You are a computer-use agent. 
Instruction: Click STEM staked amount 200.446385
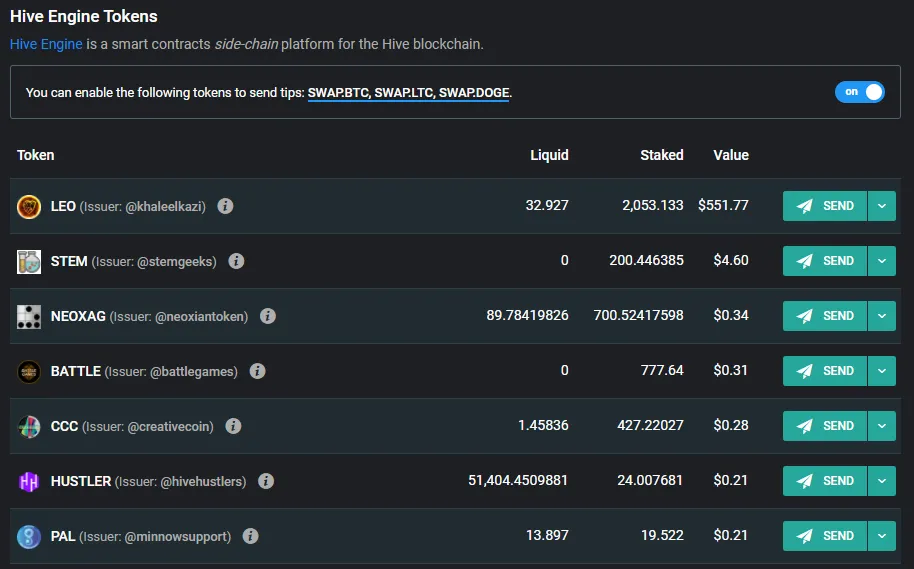(x=646, y=260)
